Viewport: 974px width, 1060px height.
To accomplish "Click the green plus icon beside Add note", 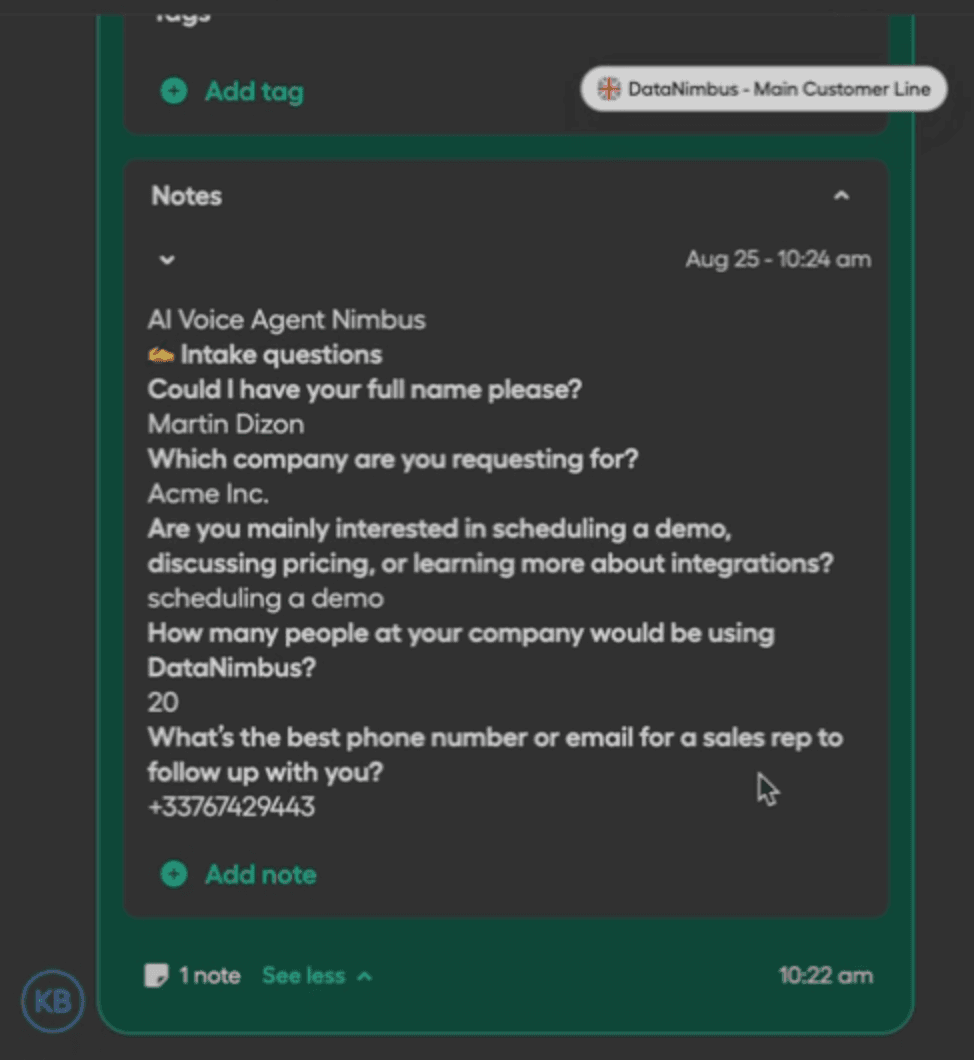I will pyautogui.click(x=173, y=874).
